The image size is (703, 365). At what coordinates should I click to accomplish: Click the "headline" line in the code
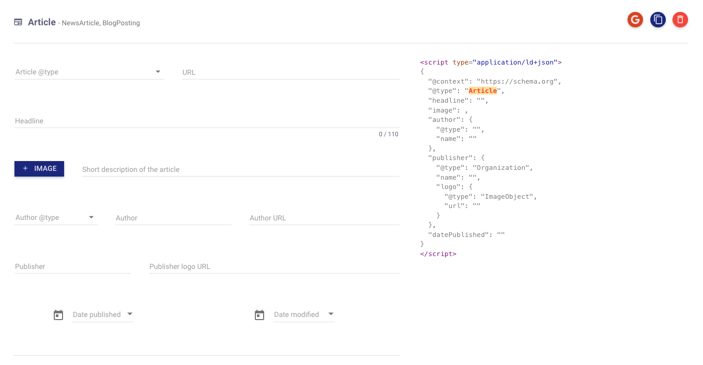(x=458, y=101)
